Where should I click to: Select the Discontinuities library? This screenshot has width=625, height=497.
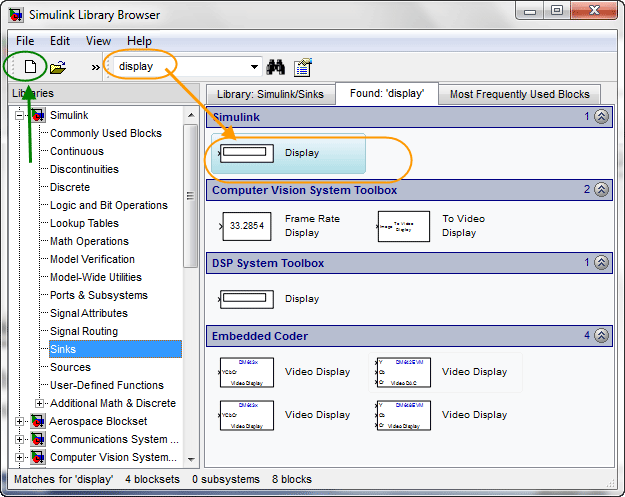pyautogui.click(x=84, y=169)
